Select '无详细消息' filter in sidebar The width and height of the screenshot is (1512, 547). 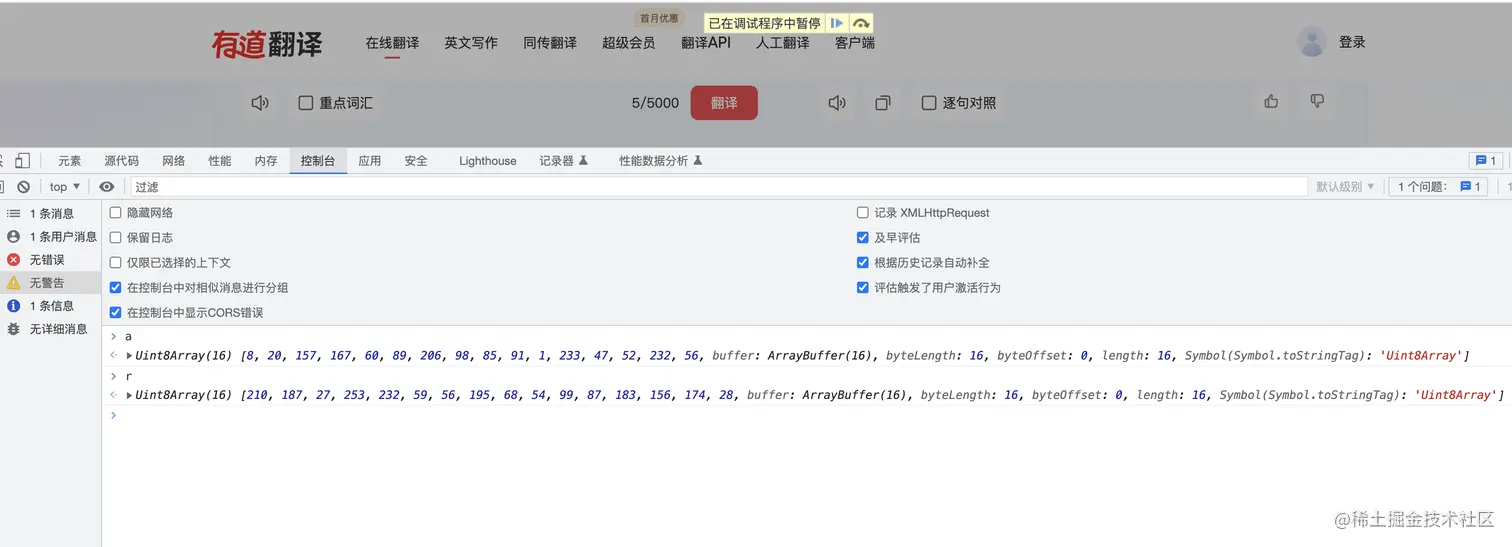point(51,329)
